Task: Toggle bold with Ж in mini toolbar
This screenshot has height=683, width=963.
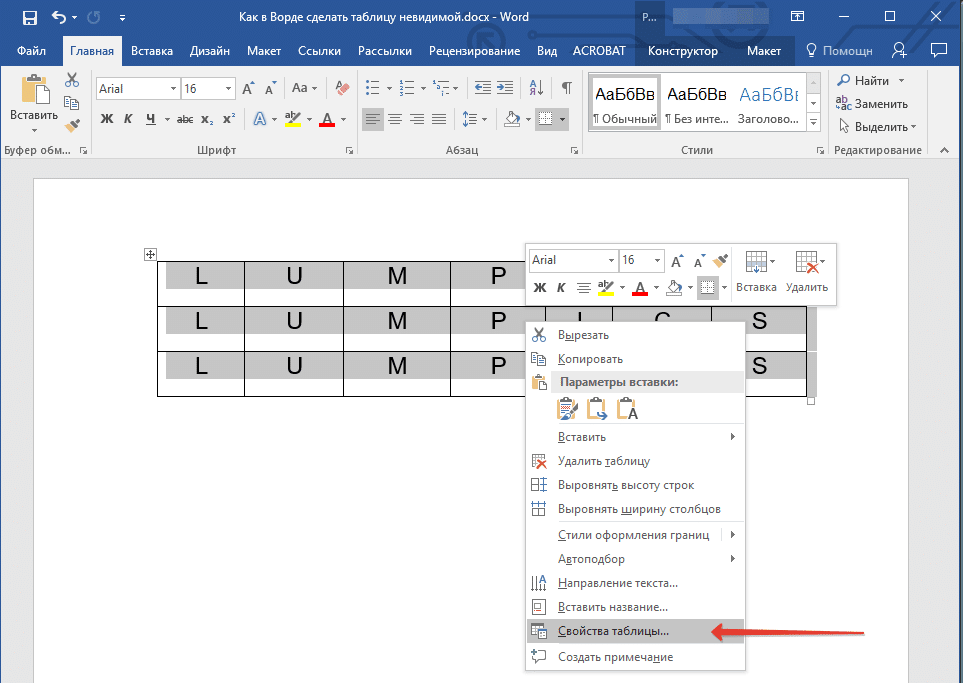Action: tap(540, 285)
